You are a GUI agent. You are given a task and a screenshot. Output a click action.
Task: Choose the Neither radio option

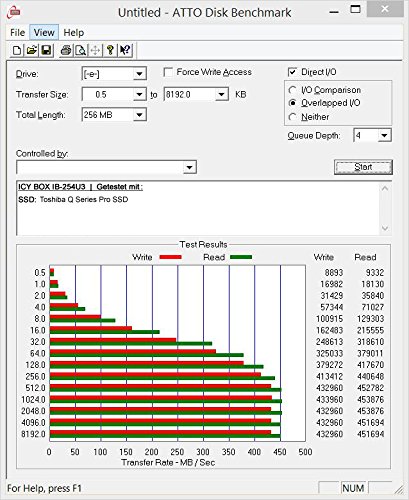[292, 117]
